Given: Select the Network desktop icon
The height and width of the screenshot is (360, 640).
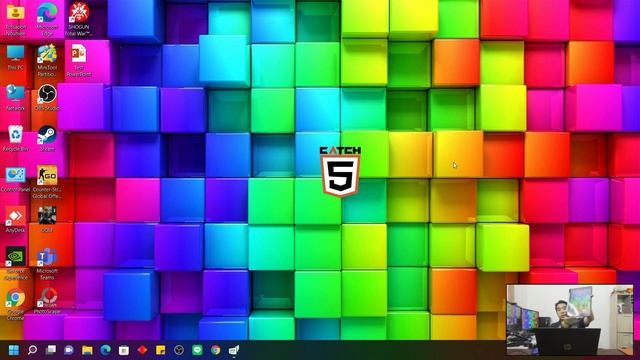Looking at the screenshot, I should point(16,98).
